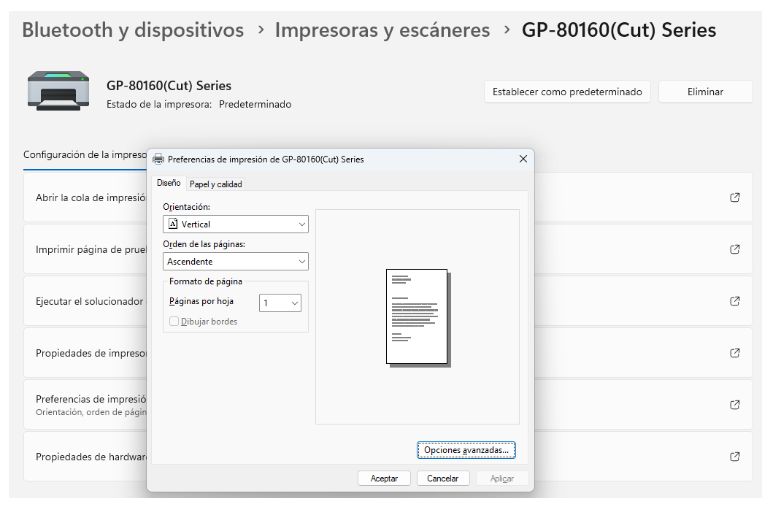The height and width of the screenshot is (505, 769).
Task: Click the GP-80160 printer icon in settings
Action: (58, 91)
